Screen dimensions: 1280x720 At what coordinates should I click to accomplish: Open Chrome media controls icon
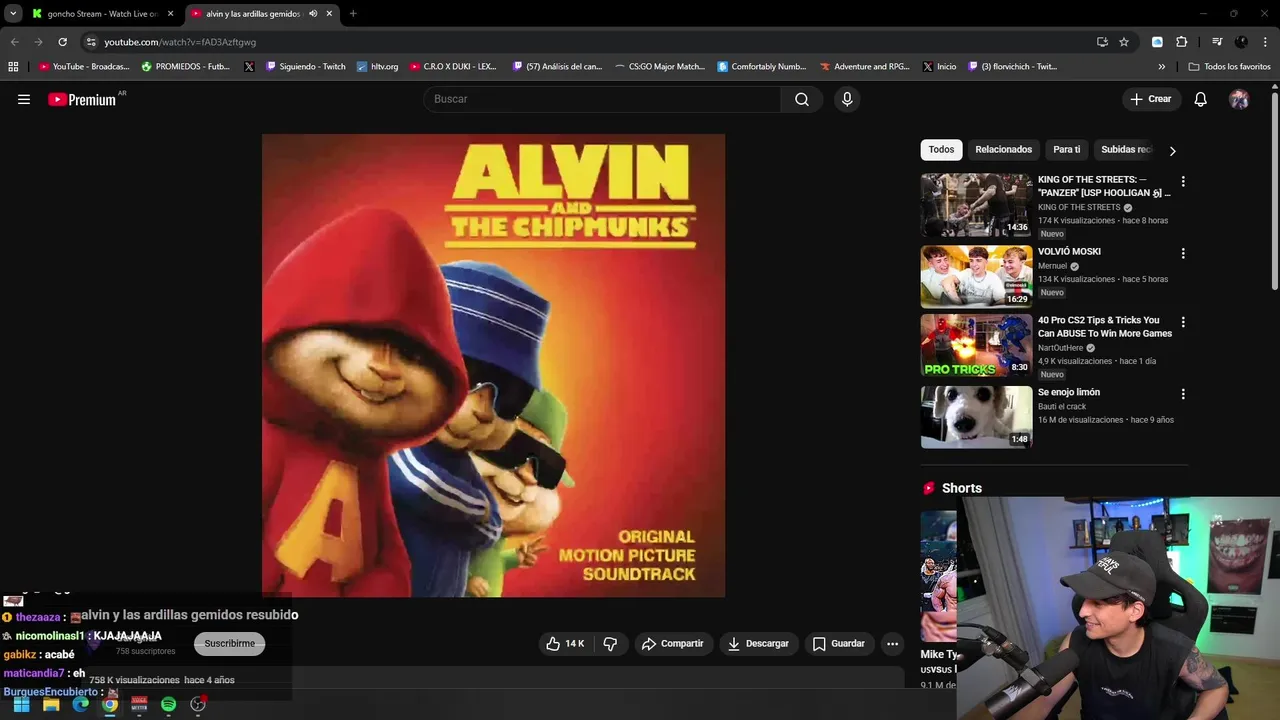click(1217, 42)
